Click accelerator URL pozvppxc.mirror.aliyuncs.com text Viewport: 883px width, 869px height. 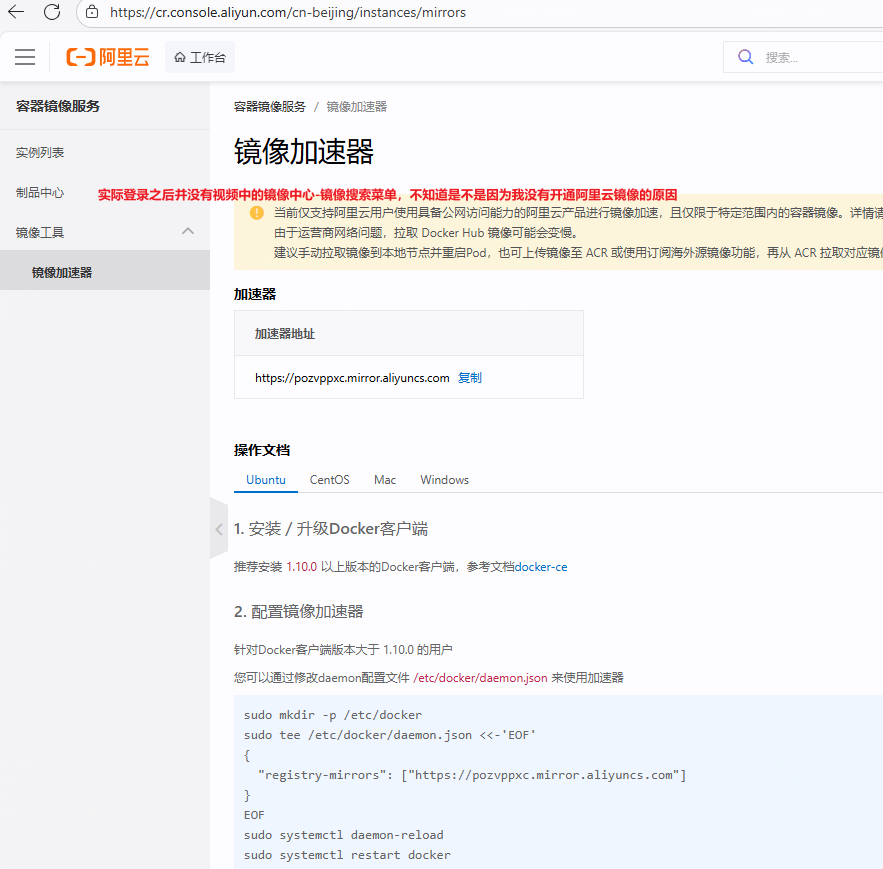[352, 378]
